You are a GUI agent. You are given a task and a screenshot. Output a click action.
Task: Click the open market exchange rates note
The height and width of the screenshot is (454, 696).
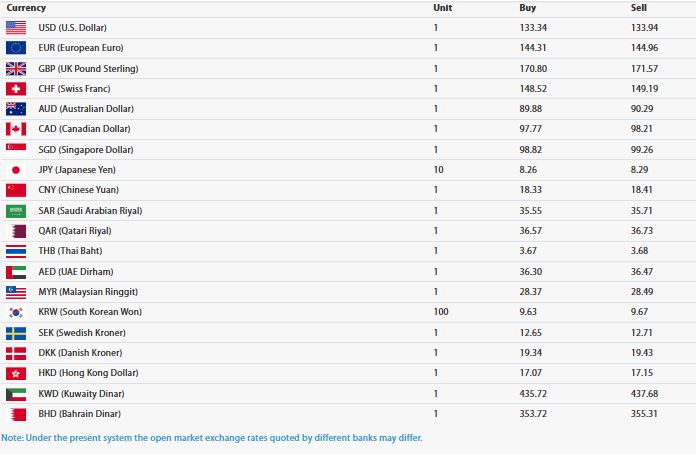pos(211,438)
